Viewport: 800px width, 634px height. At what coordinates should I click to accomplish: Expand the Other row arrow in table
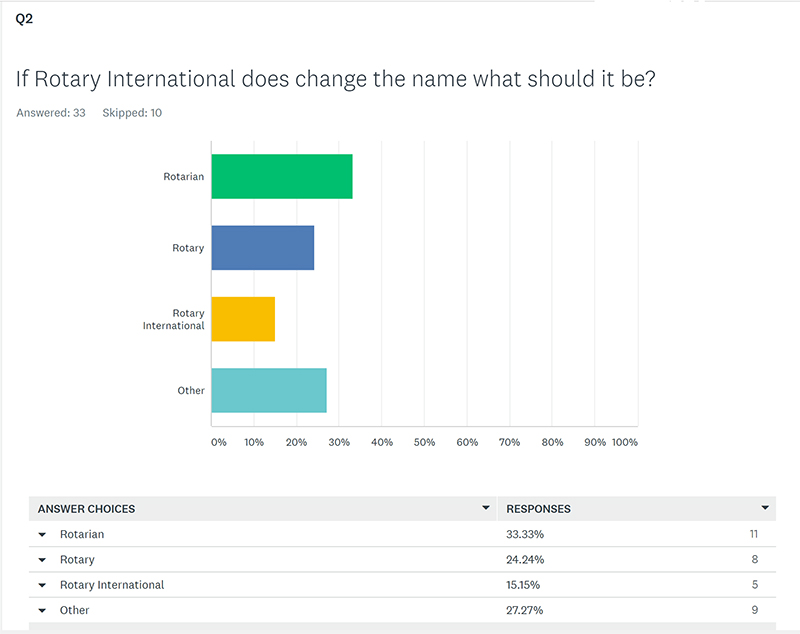[43, 610]
